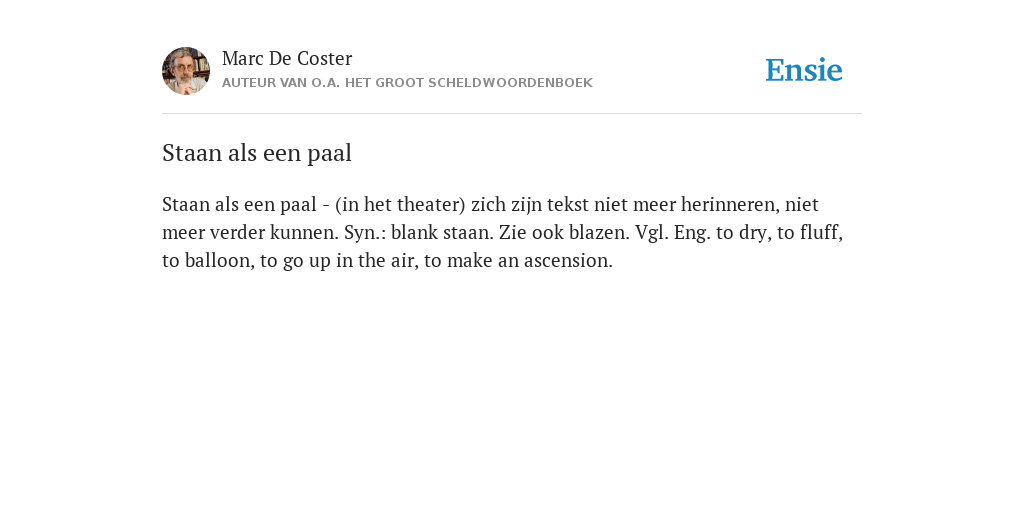The width and height of the screenshot is (1024, 512).
Task: Open the Ensie logo link
Action: pyautogui.click(x=804, y=70)
